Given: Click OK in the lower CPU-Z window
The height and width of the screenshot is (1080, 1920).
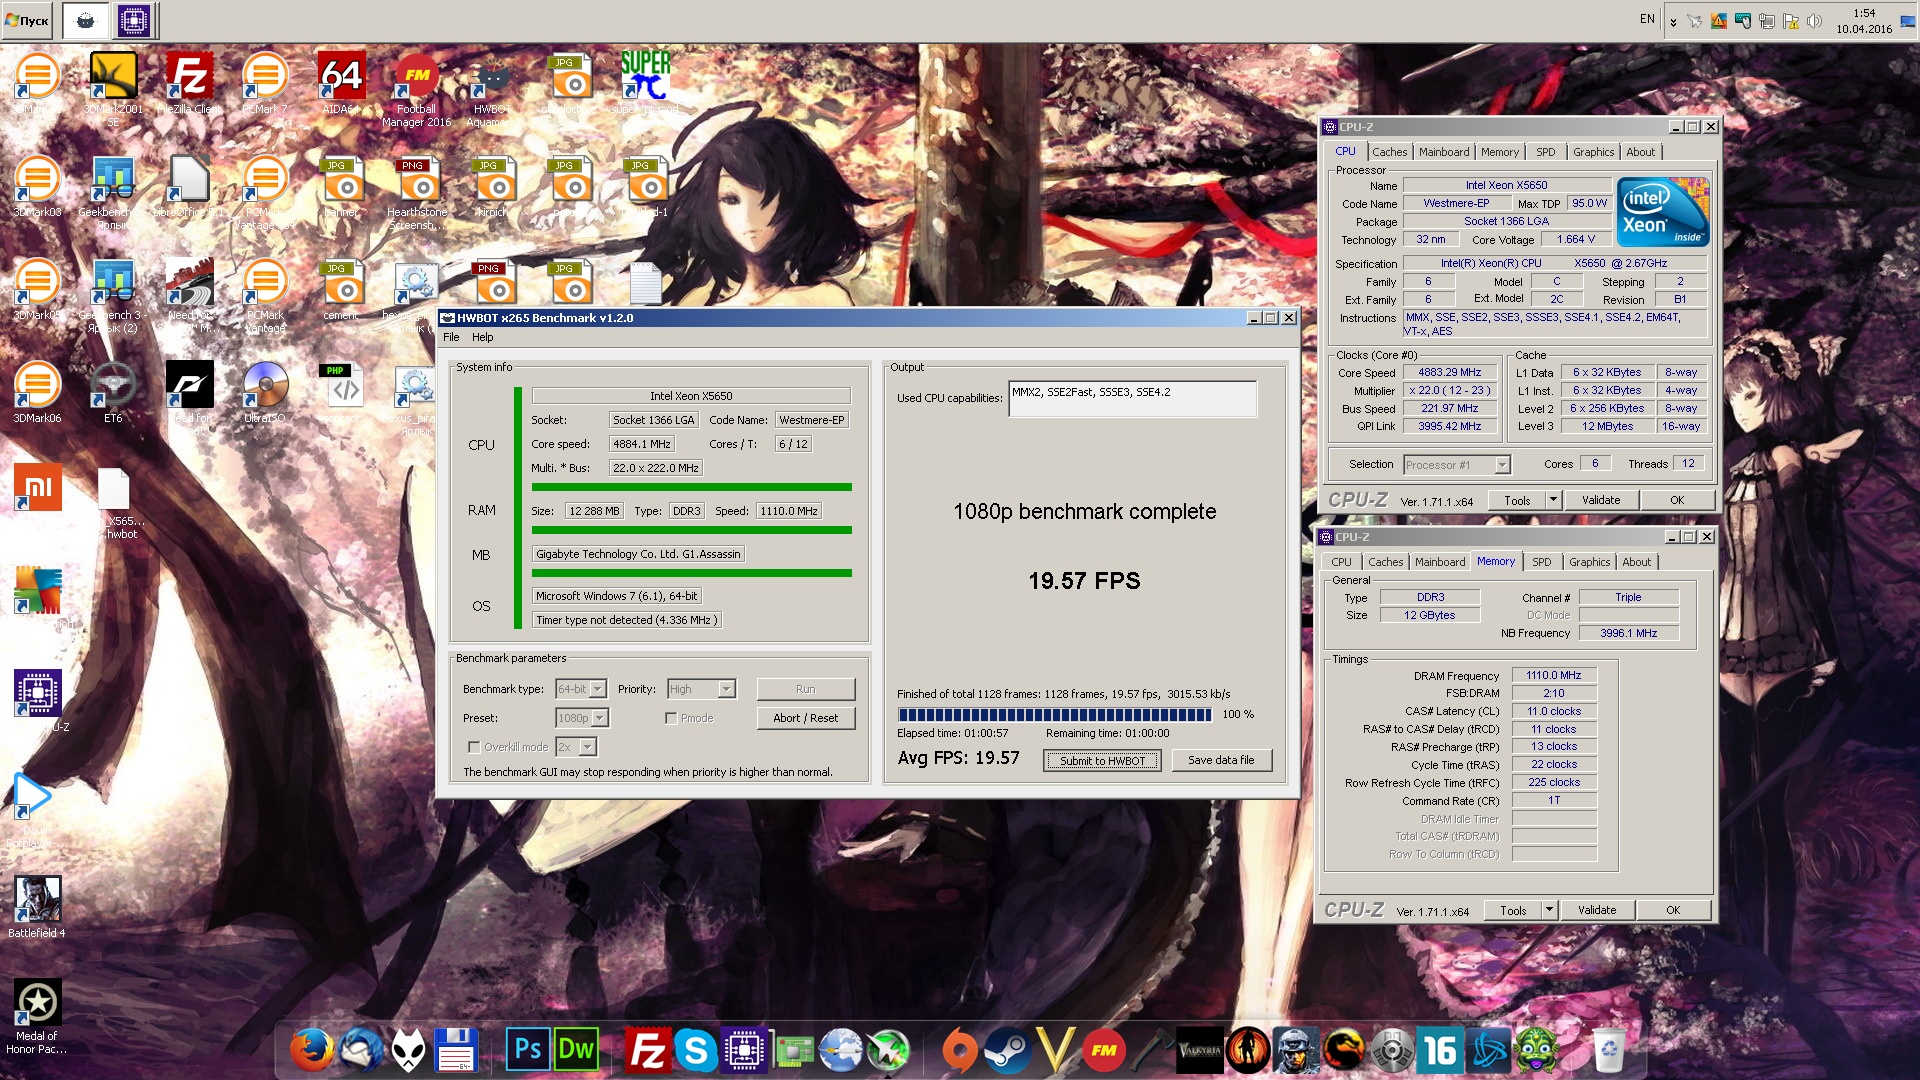Looking at the screenshot, I should point(1673,910).
